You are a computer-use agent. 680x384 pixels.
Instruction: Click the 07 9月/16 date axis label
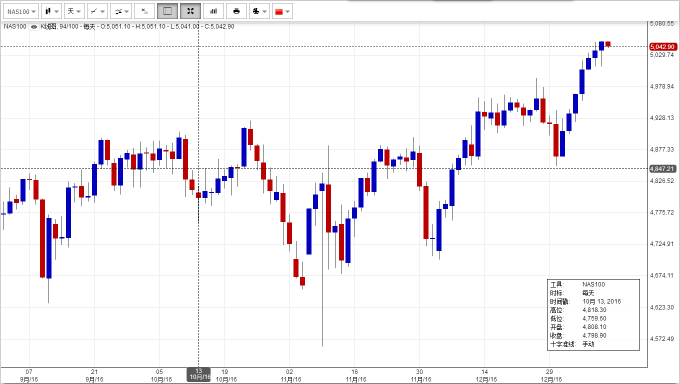29,376
